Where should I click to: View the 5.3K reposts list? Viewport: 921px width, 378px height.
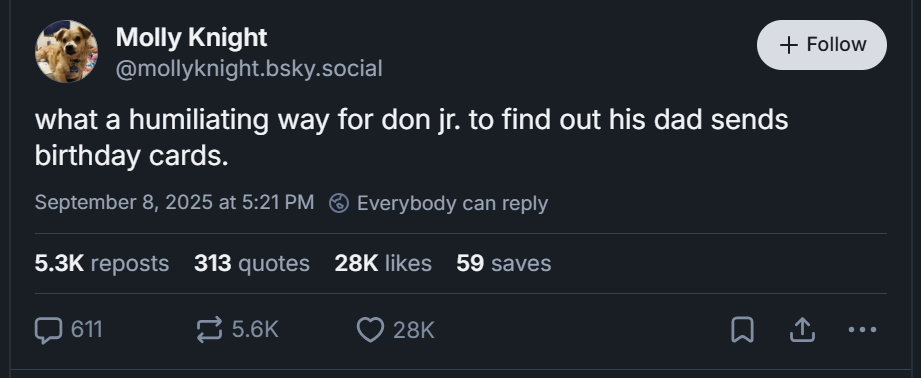[x=102, y=264]
